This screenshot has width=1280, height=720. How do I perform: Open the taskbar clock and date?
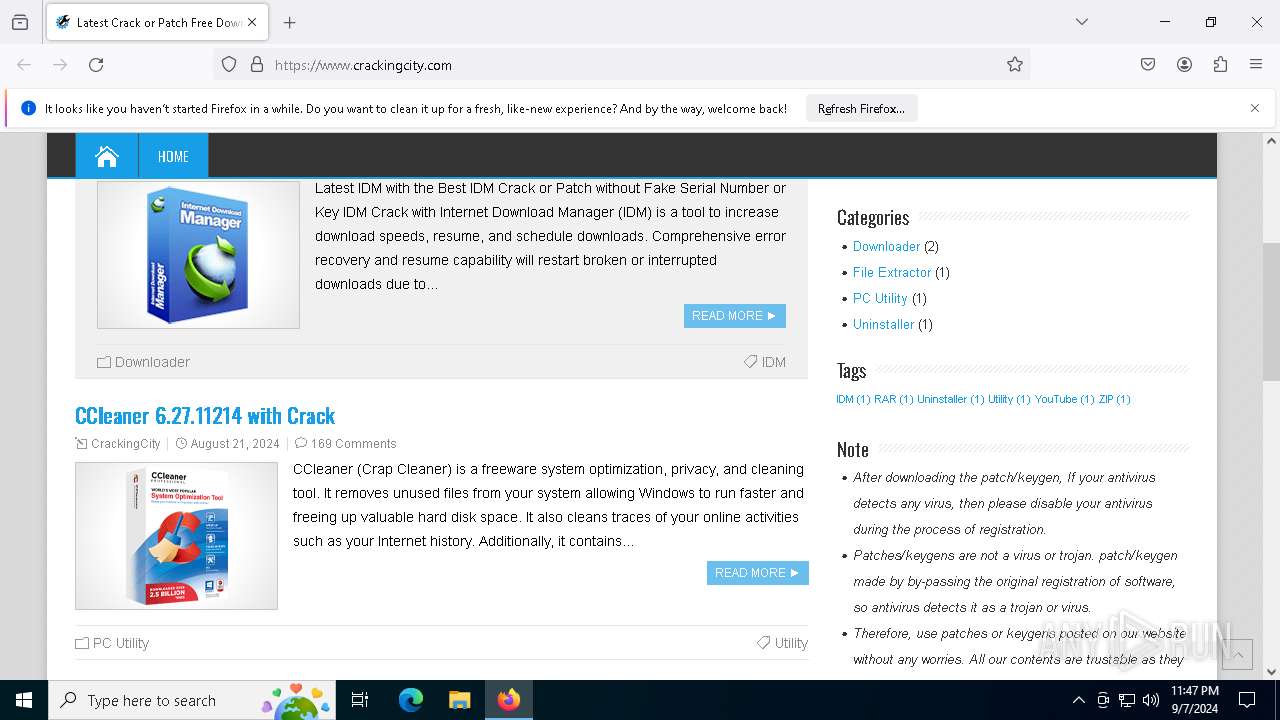1195,700
